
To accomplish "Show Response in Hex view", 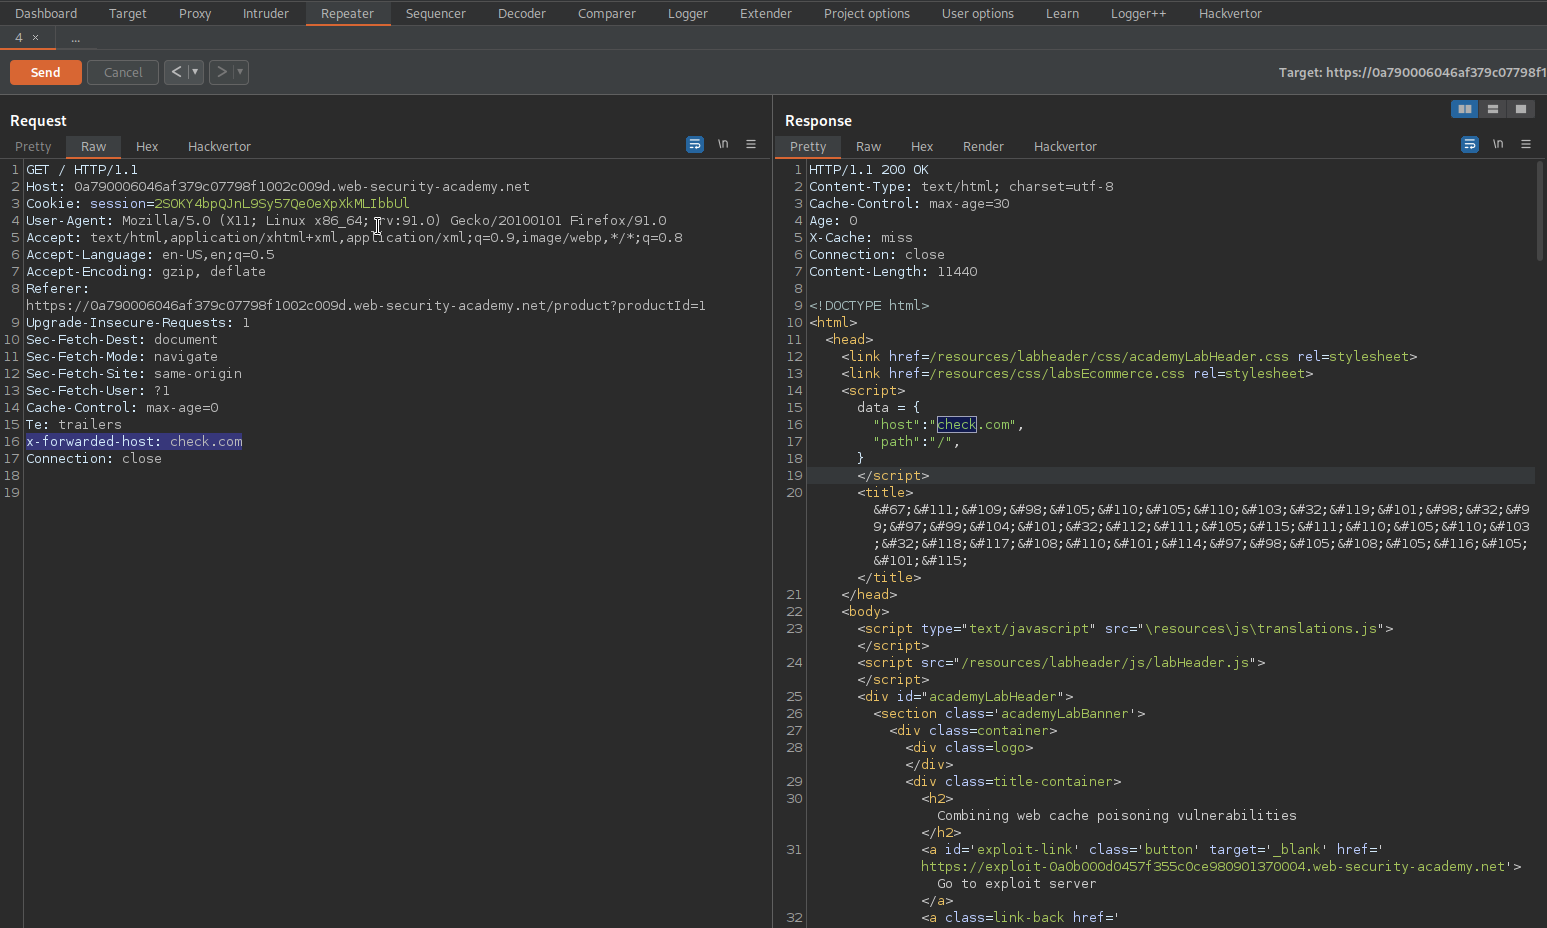I will click(x=922, y=146).
